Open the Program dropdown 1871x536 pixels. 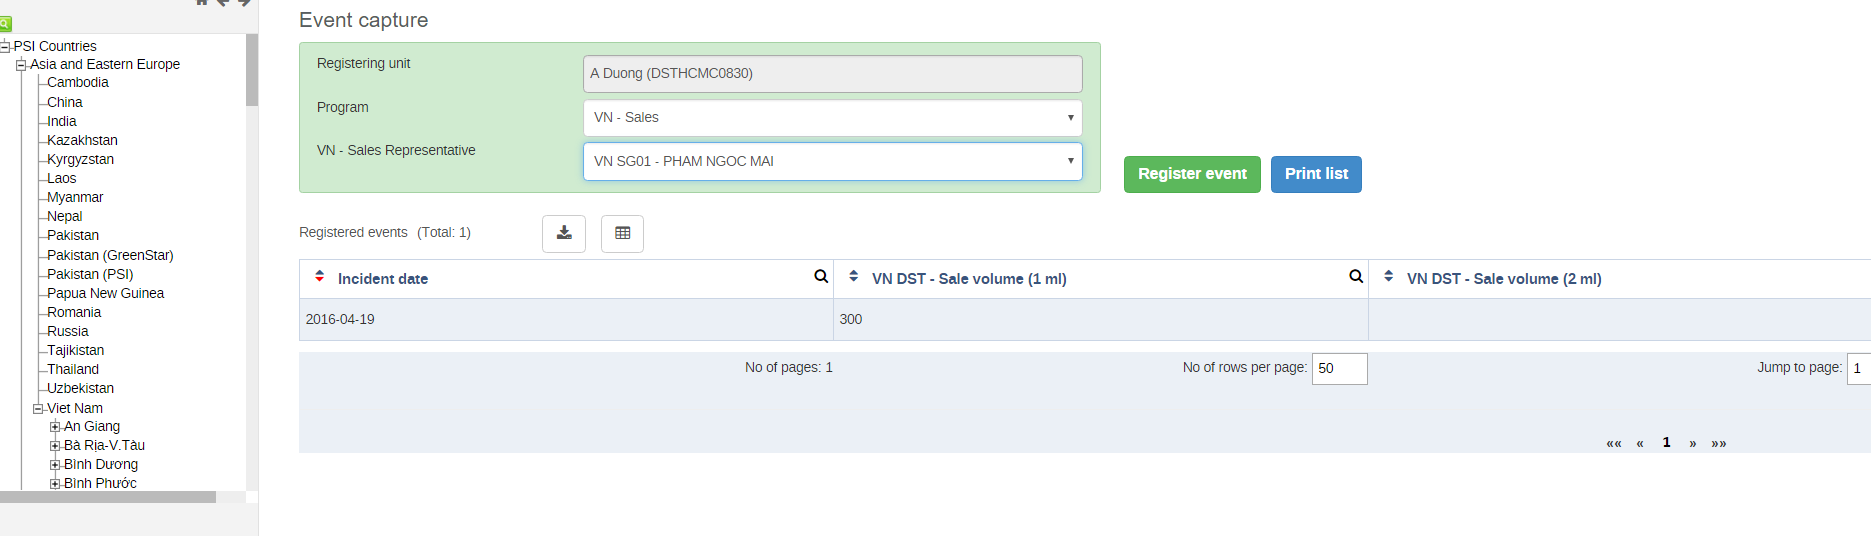(x=832, y=118)
